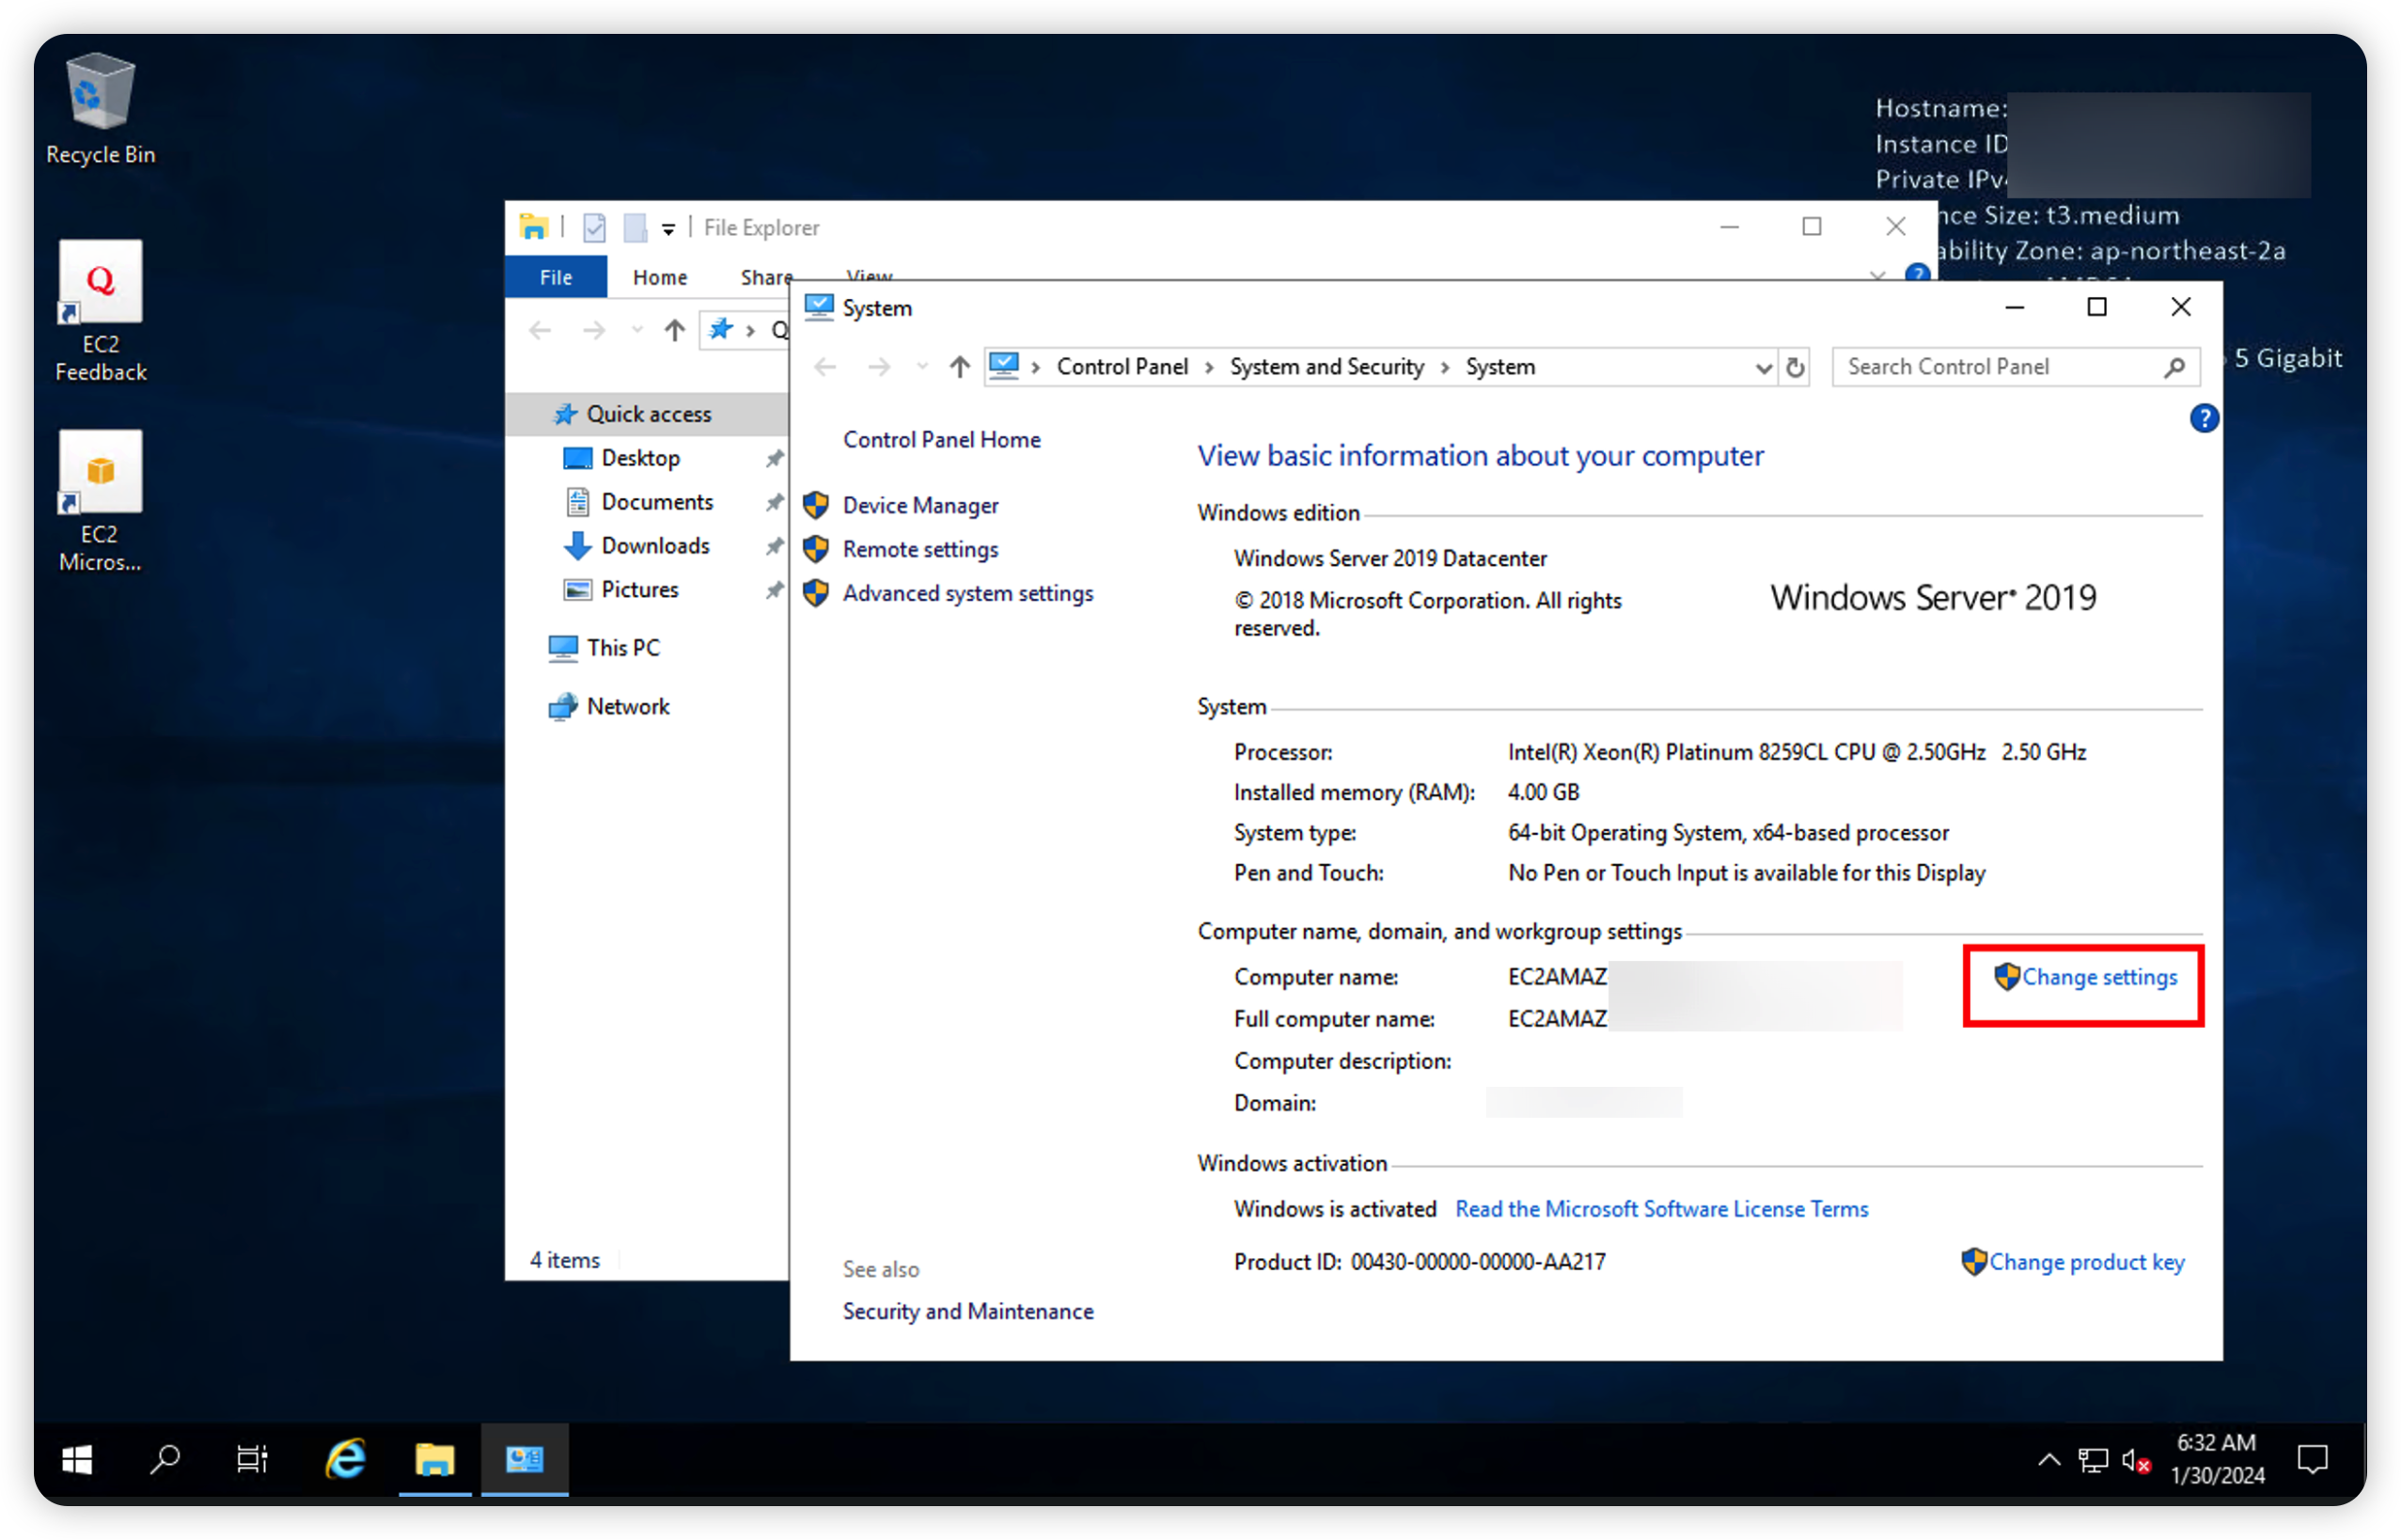The width and height of the screenshot is (2401, 1540).
Task: Click the Search Control Panel field
Action: (x=1995, y=367)
